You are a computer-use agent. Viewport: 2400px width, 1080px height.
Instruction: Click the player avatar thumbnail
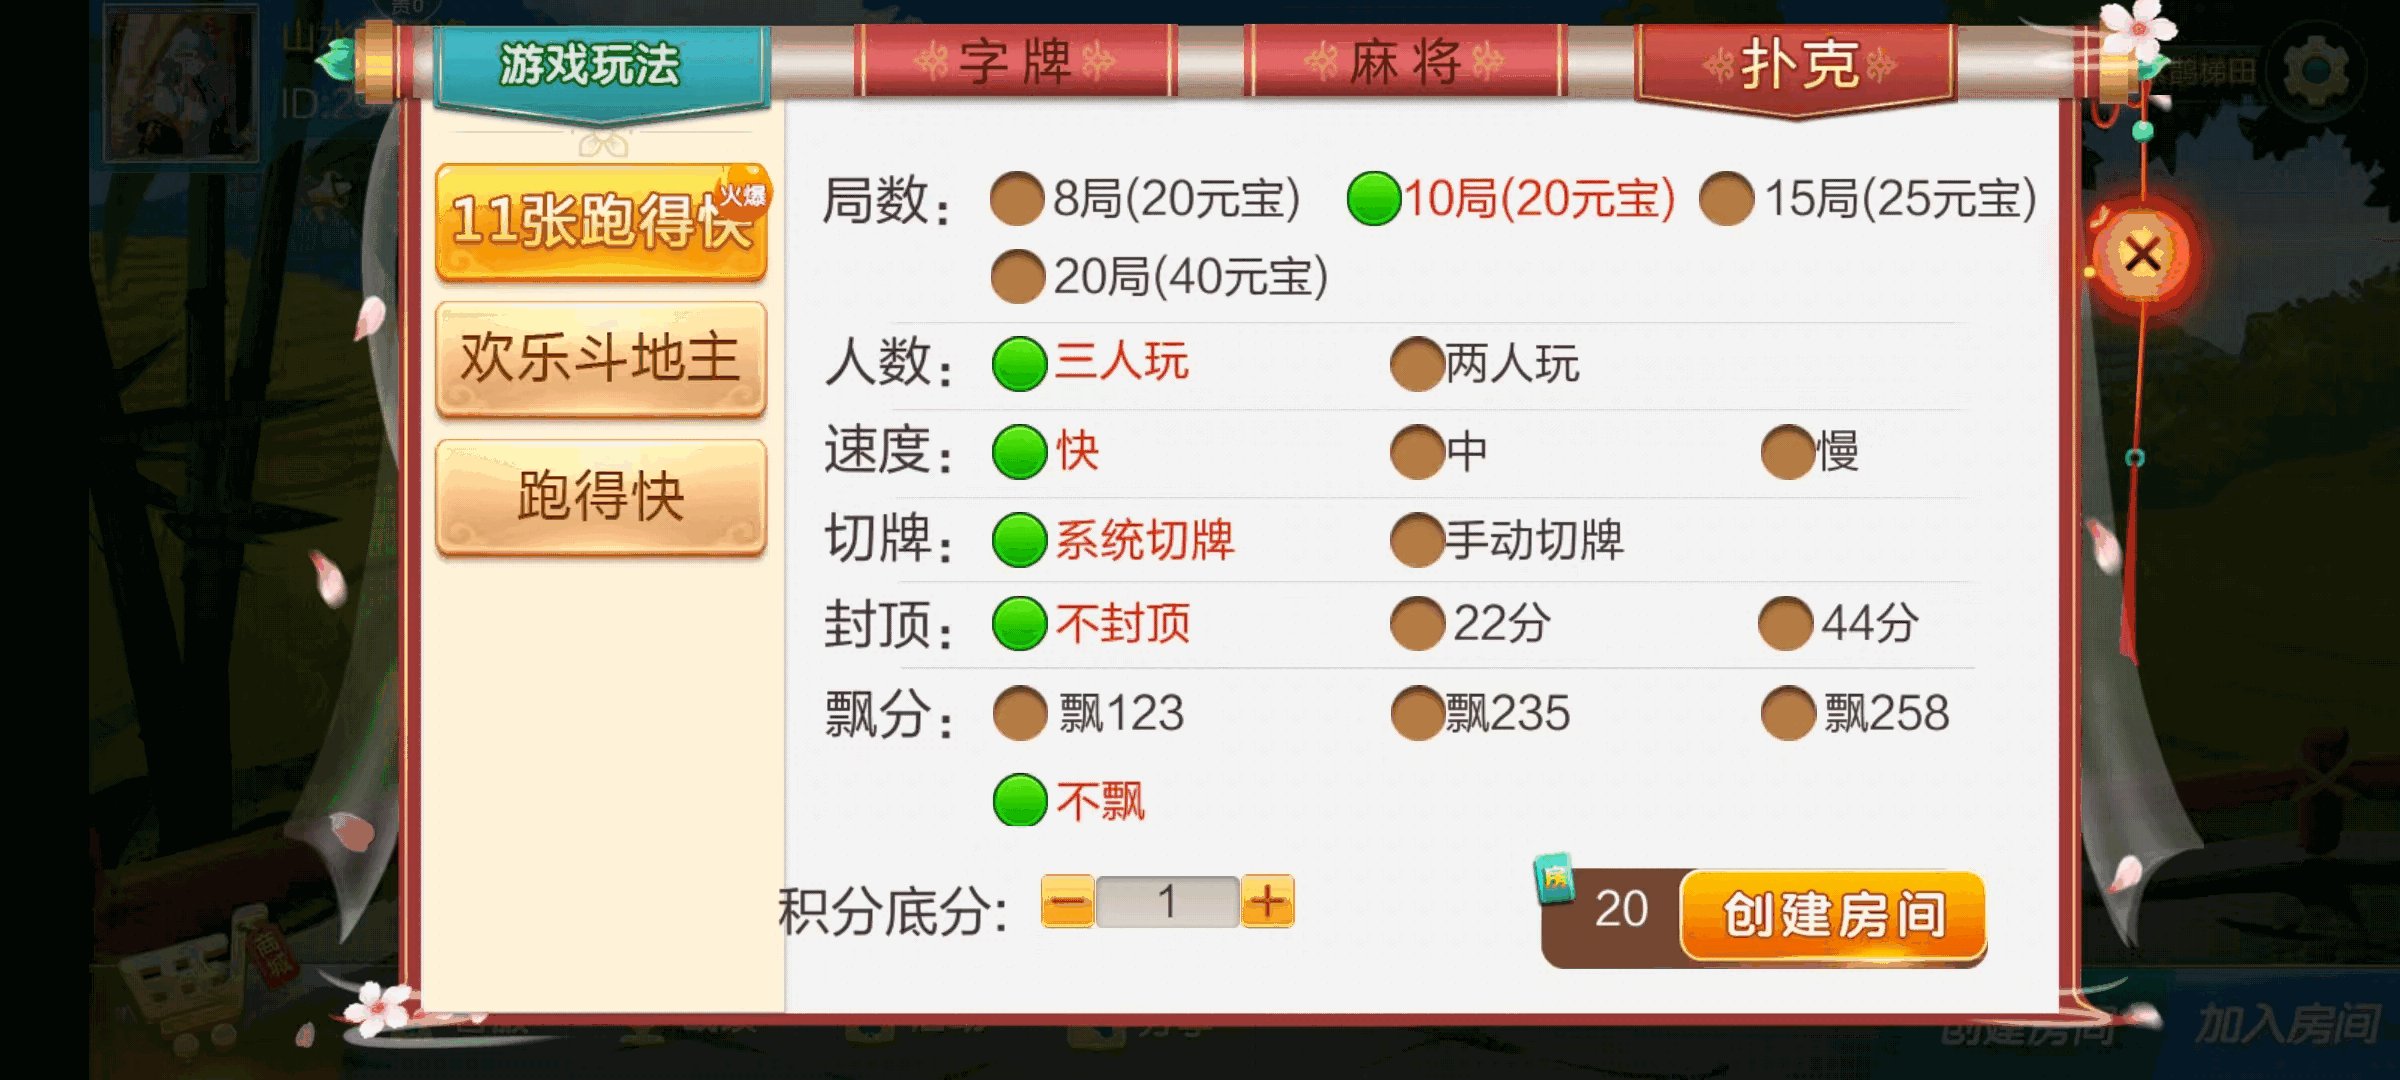pos(181,80)
